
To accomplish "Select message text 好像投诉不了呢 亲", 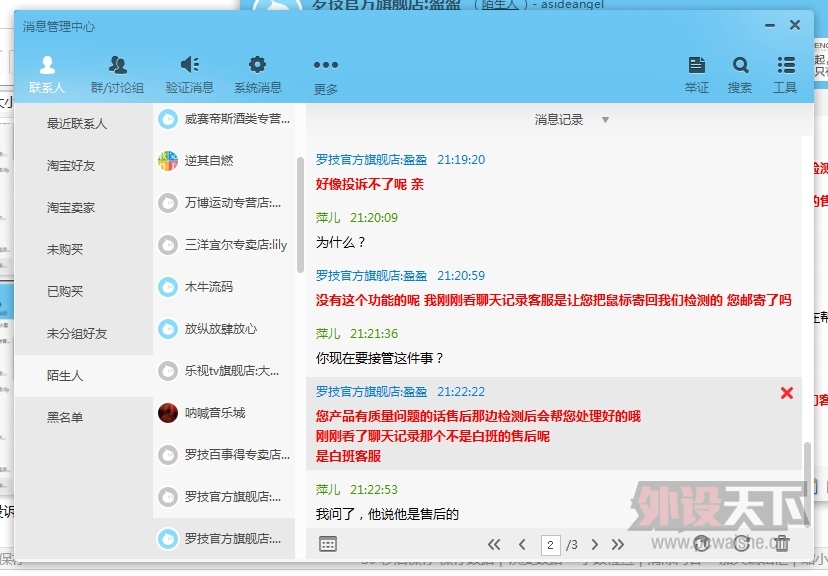I will point(370,184).
